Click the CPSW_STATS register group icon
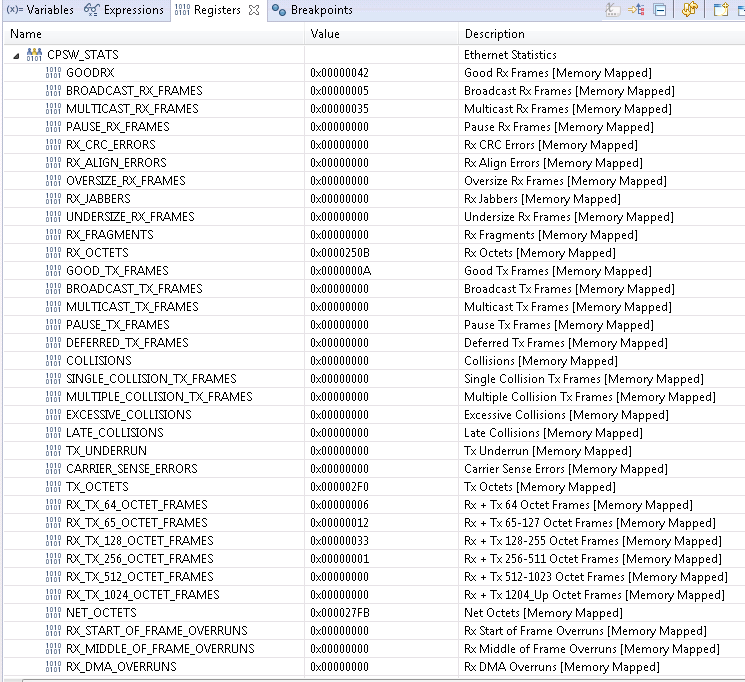745x682 pixels. [x=34, y=55]
